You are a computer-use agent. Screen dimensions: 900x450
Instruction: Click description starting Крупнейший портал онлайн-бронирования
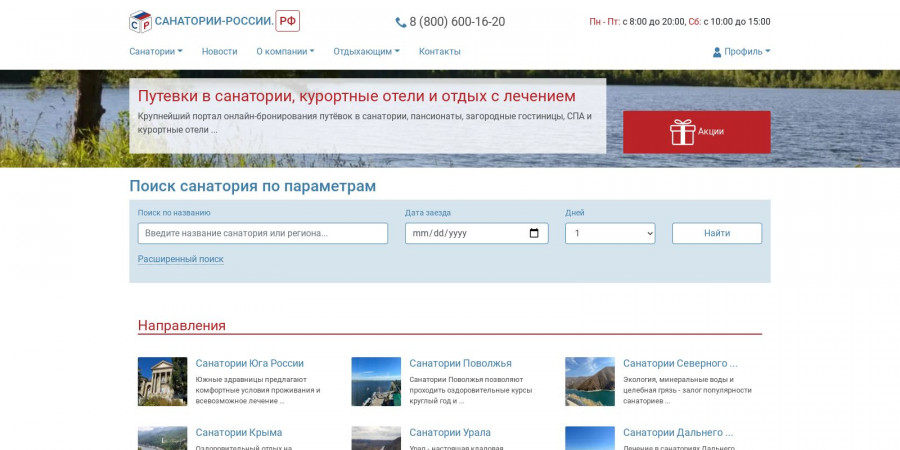364,123
